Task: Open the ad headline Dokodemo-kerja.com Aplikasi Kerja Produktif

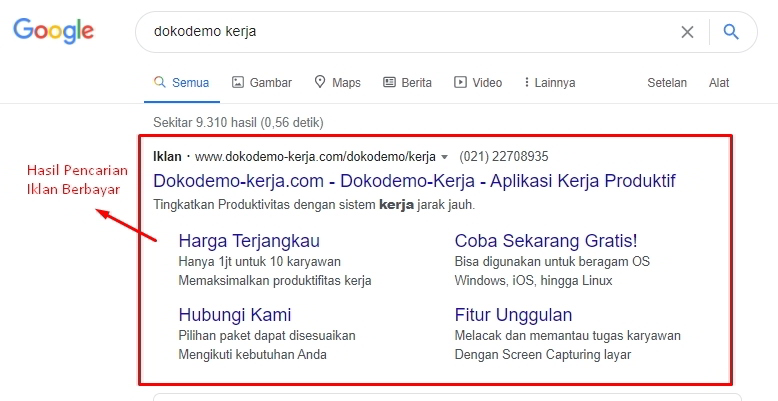Action: tap(414, 181)
